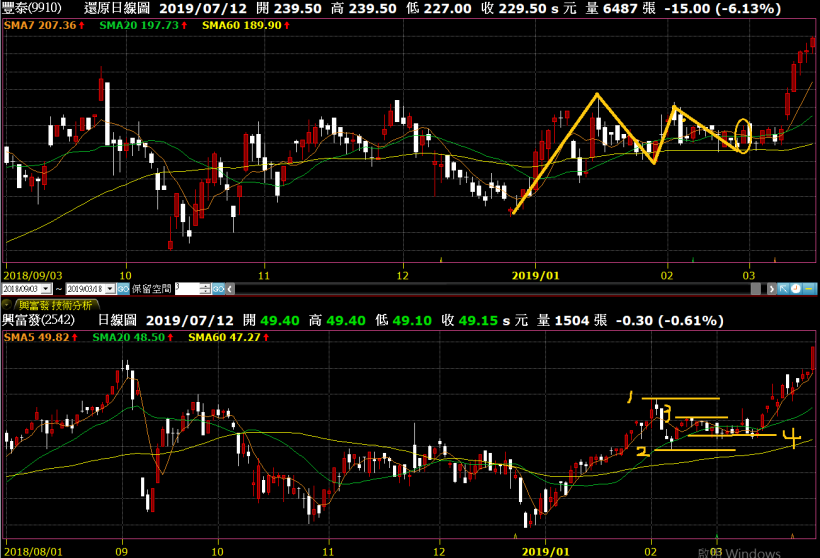The width and height of the screenshot is (820, 558).
Task: Click the 豐泰(9910) stock title
Action: (32, 8)
